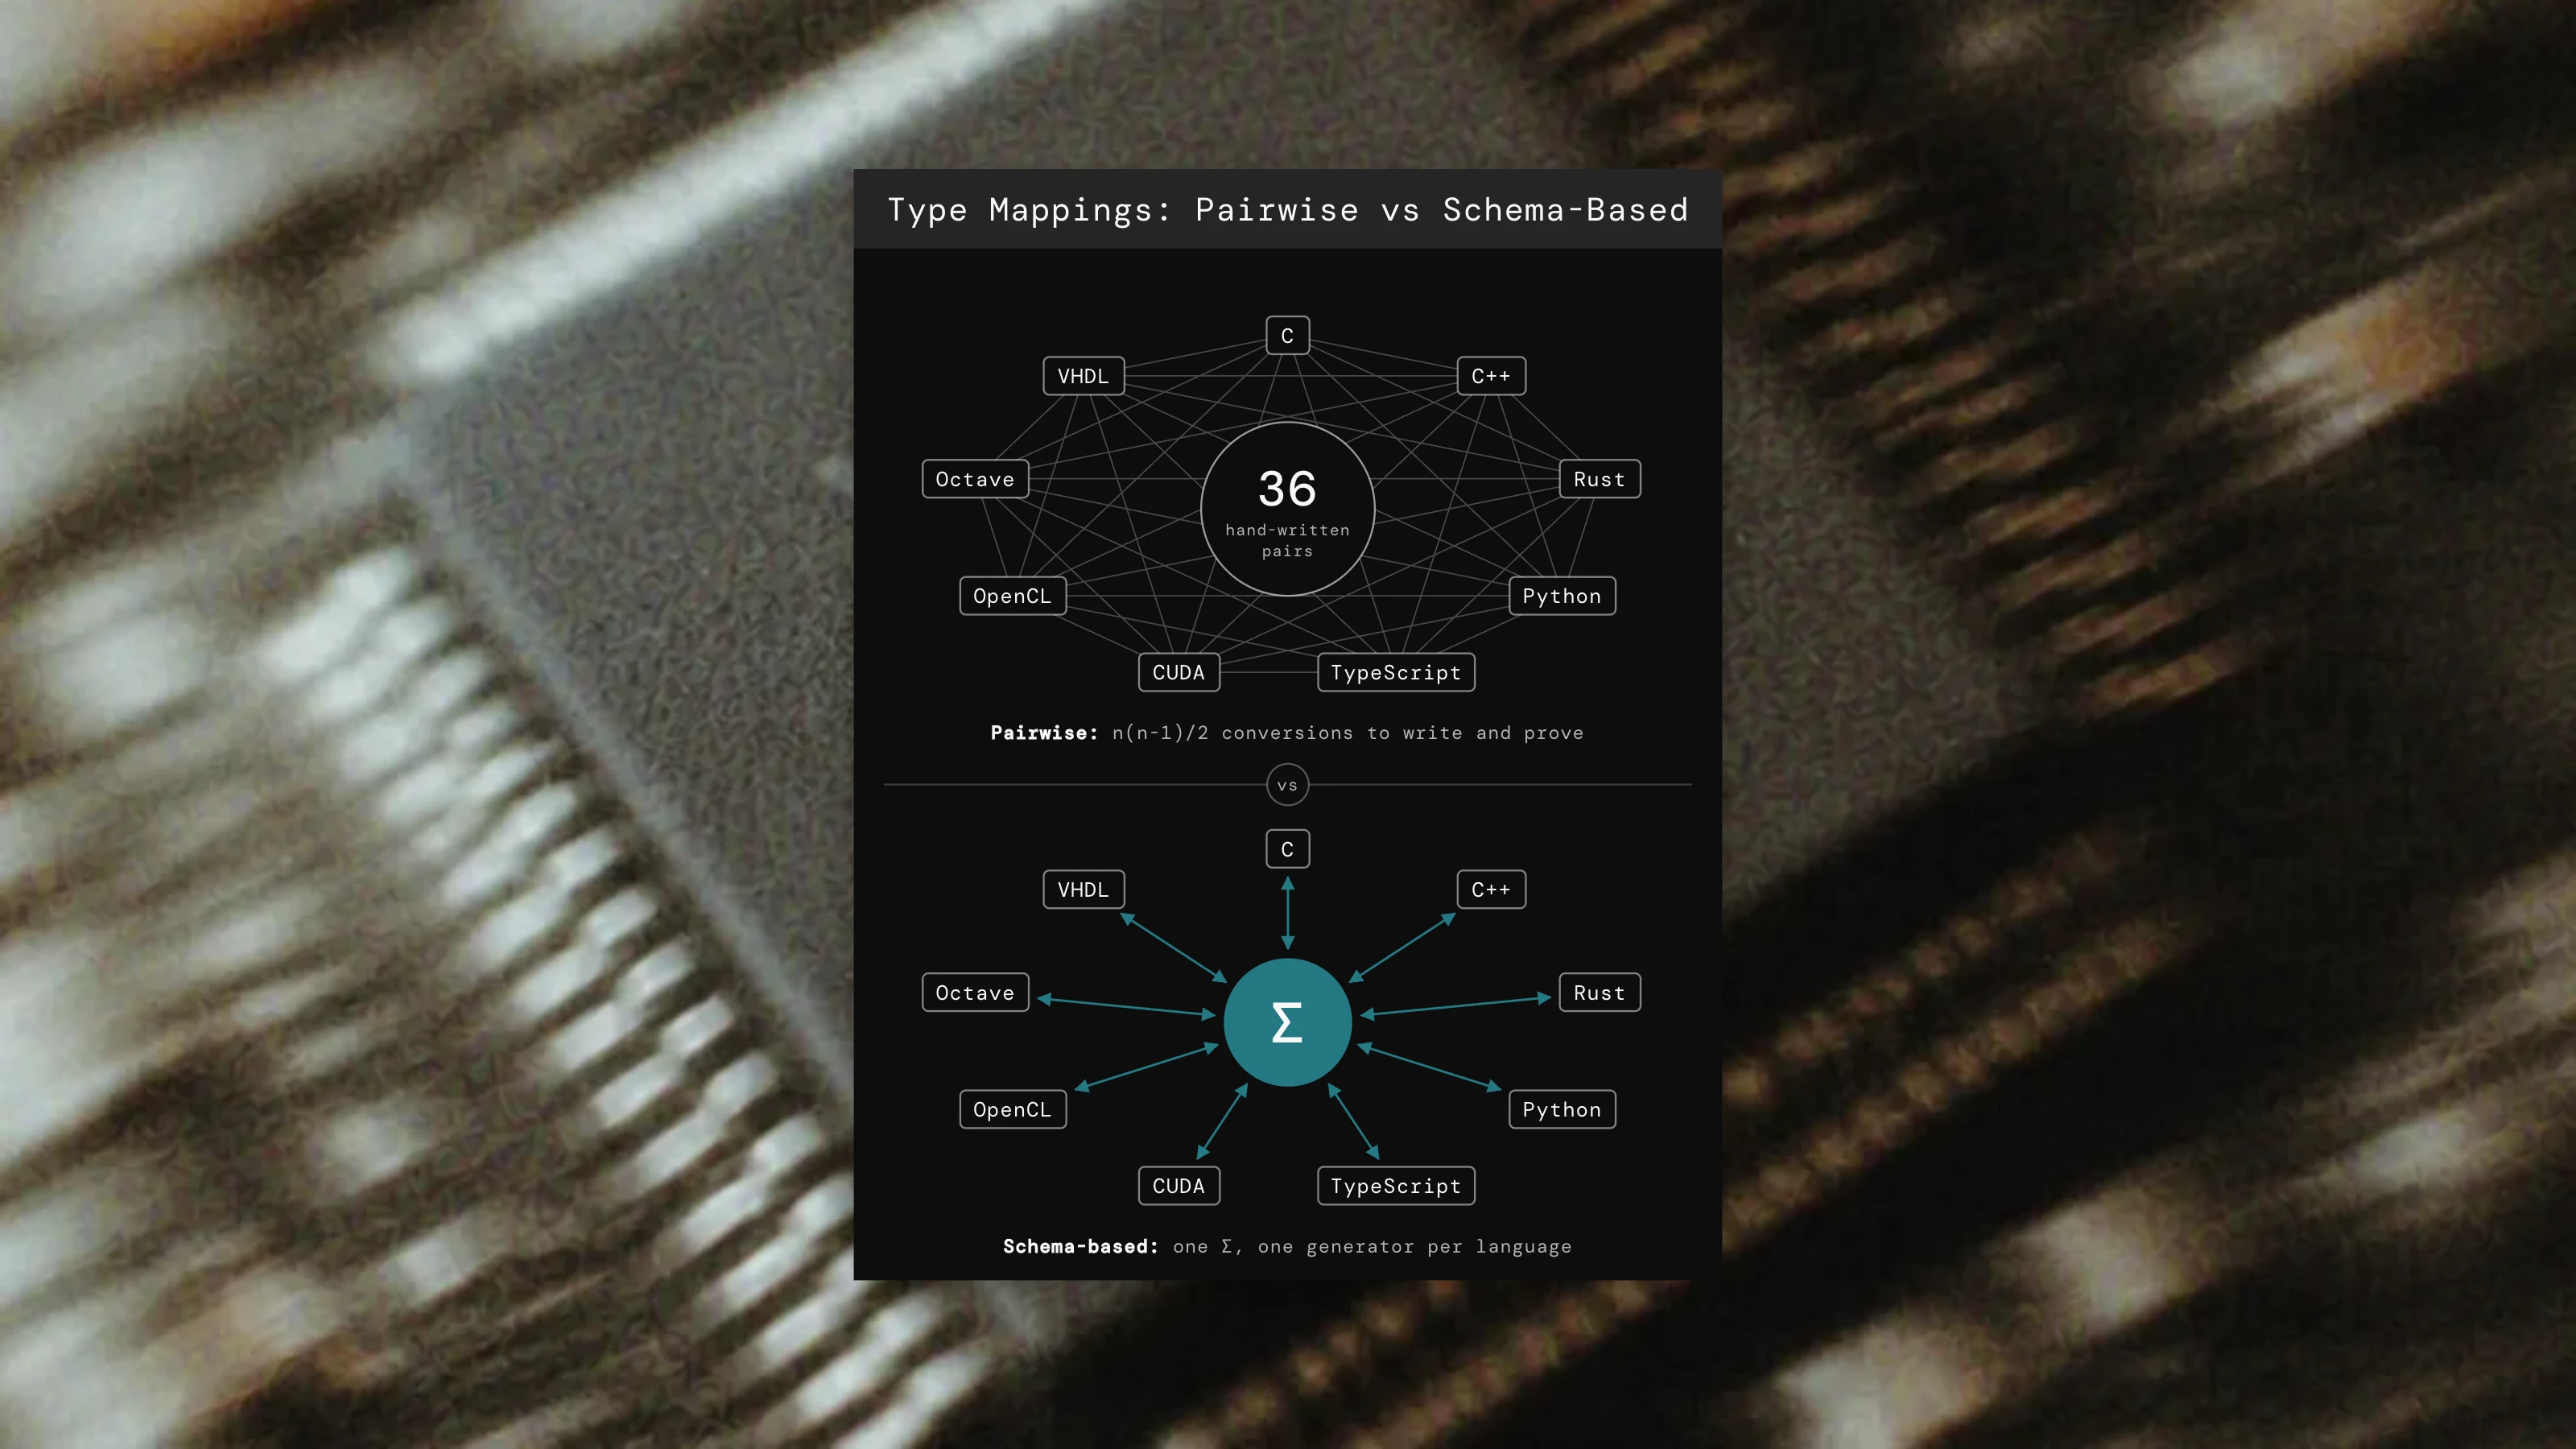Click the Python node in schema-based diagram
This screenshot has height=1449, width=2576.
point(1562,1109)
